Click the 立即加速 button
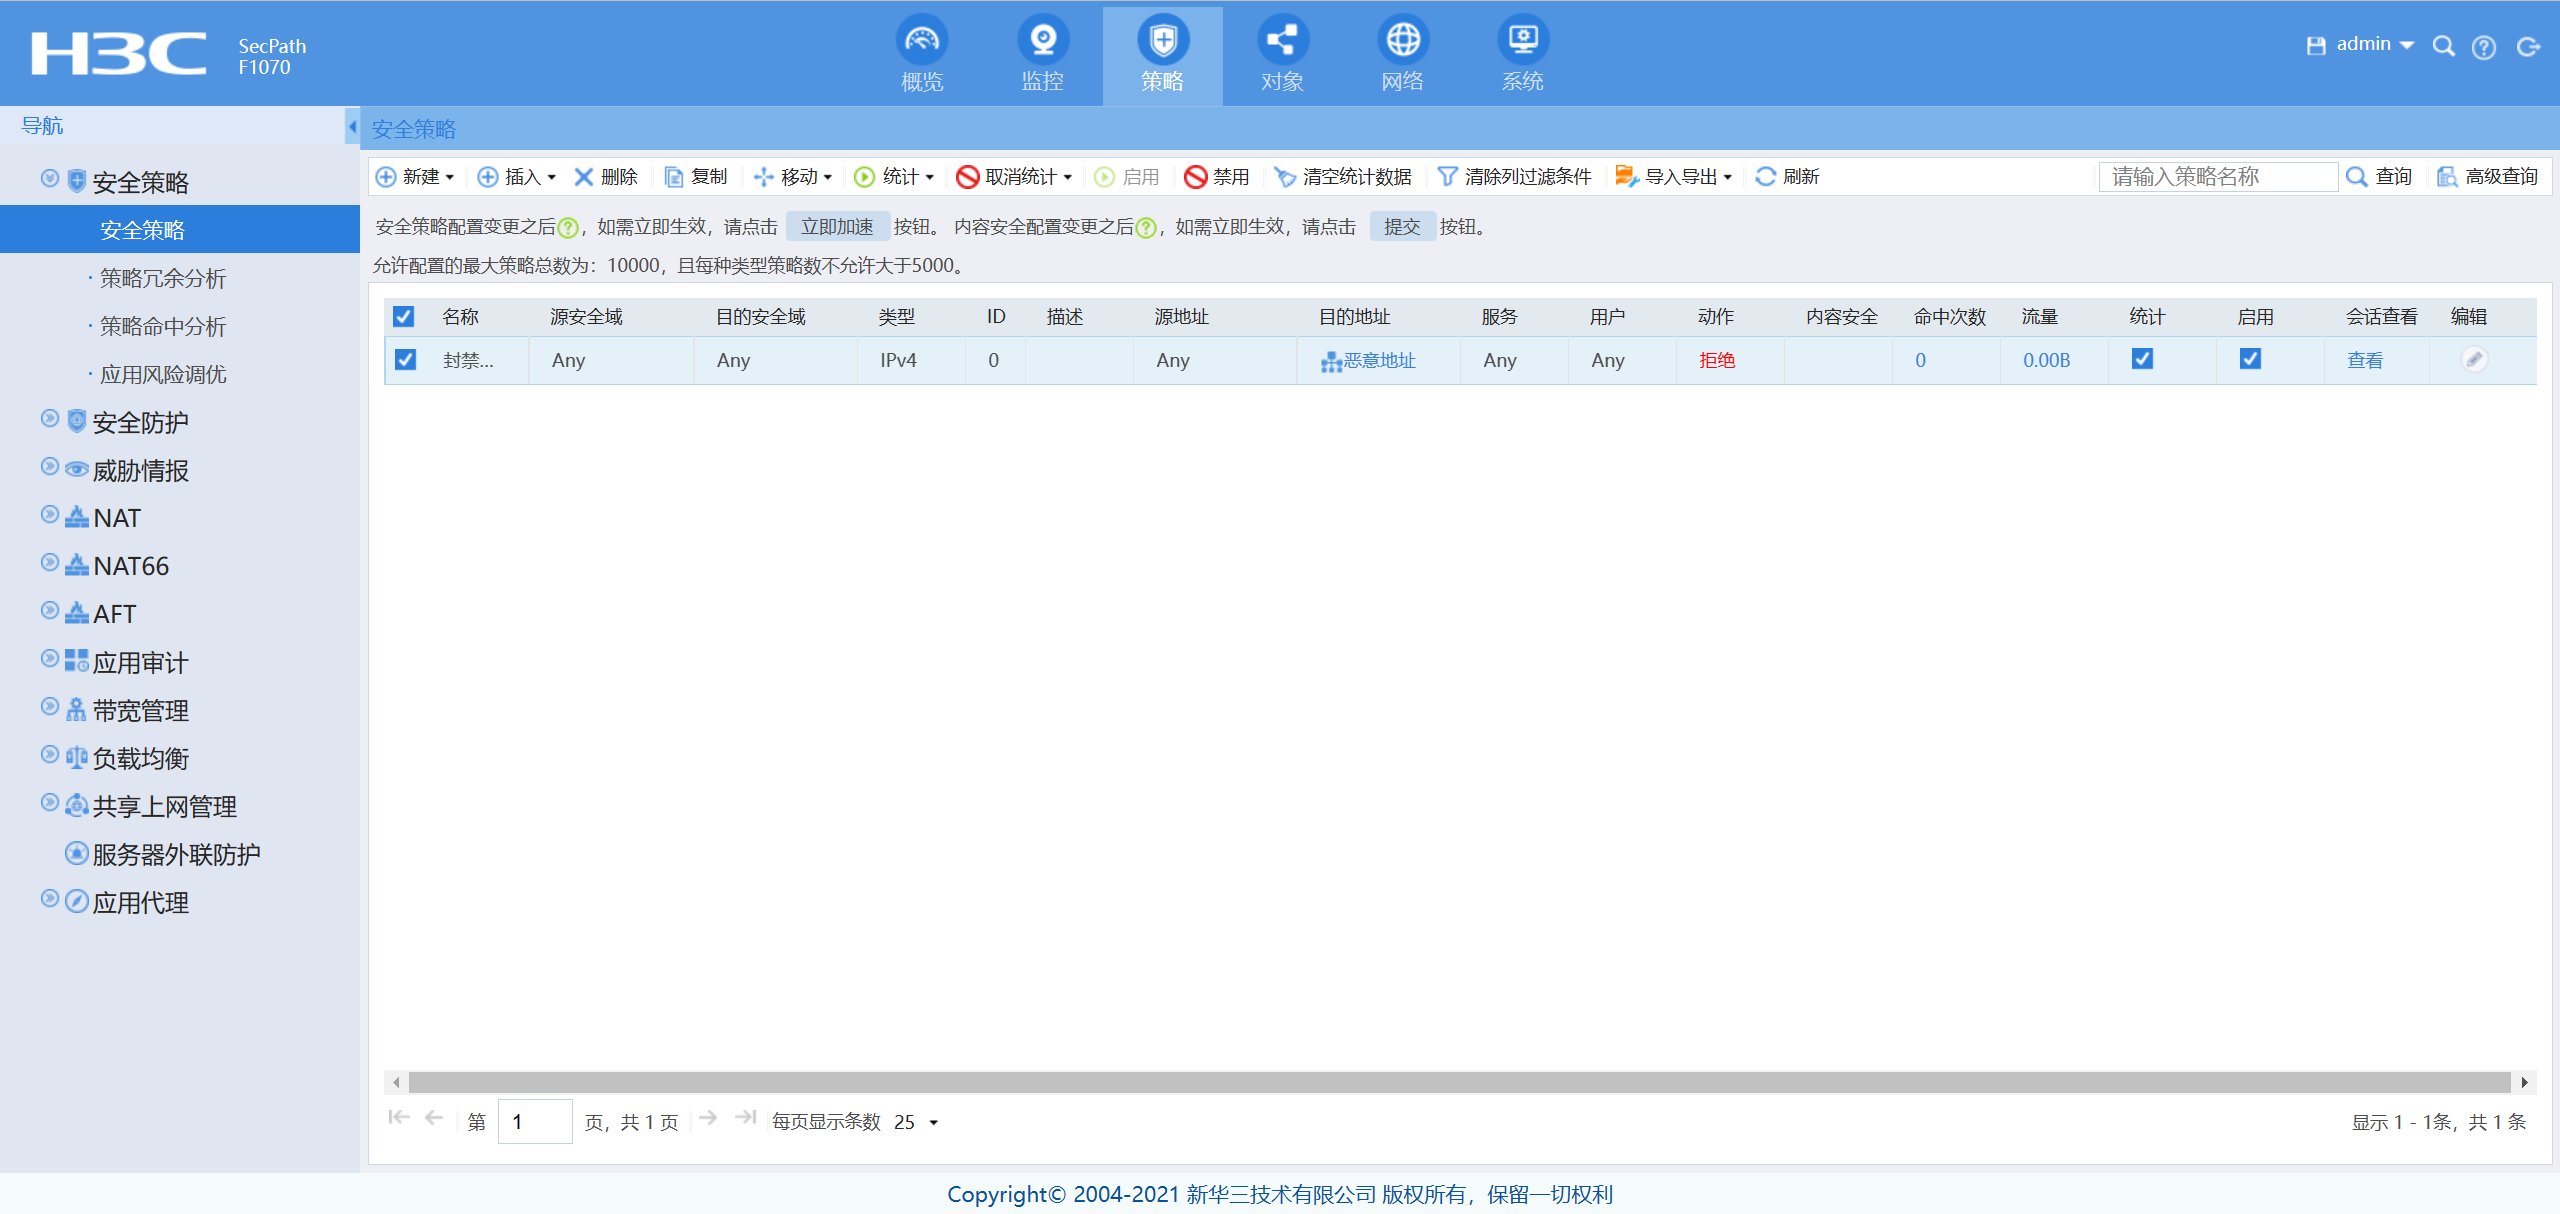 (x=837, y=227)
